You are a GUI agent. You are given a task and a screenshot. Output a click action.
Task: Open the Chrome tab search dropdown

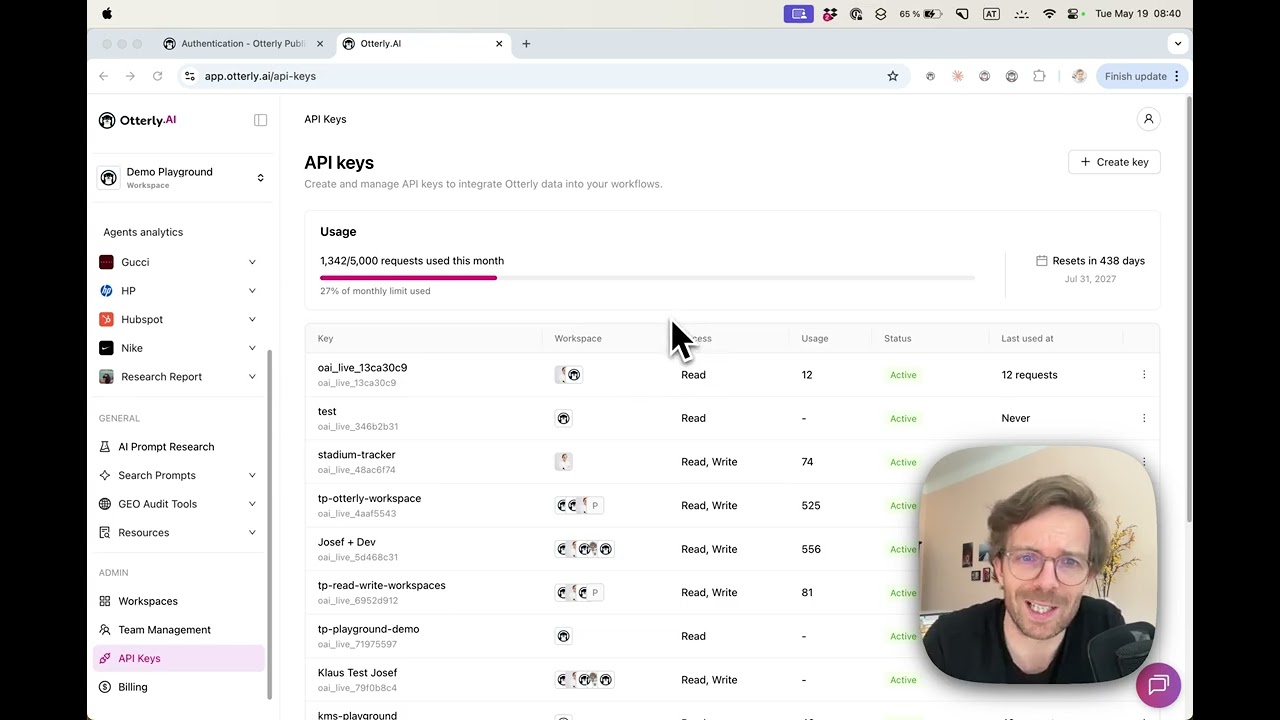pos(1178,44)
